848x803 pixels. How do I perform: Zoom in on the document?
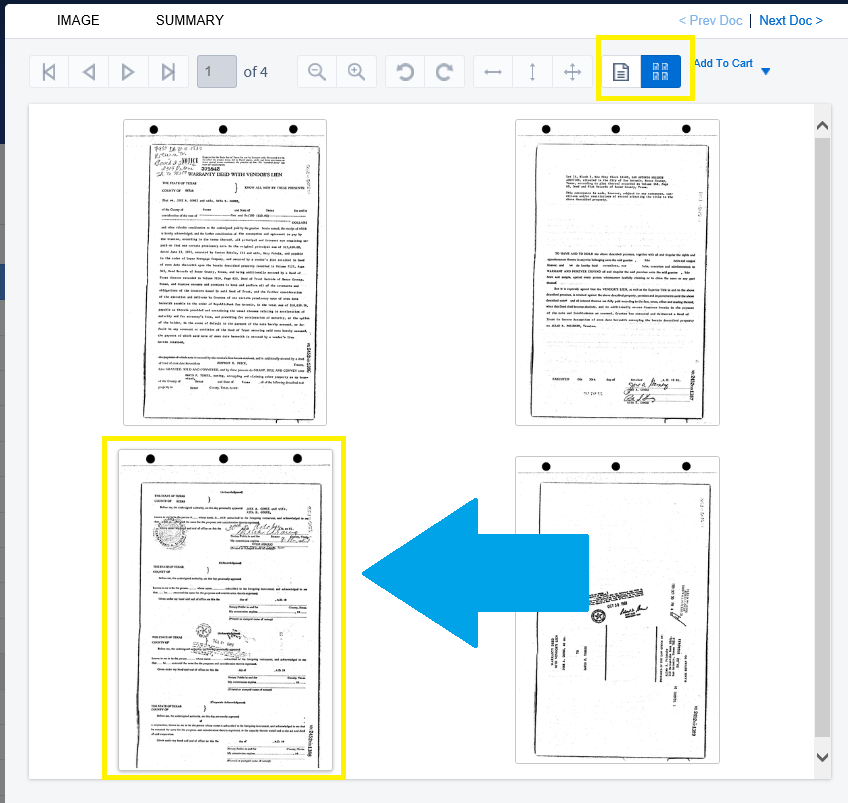point(356,71)
